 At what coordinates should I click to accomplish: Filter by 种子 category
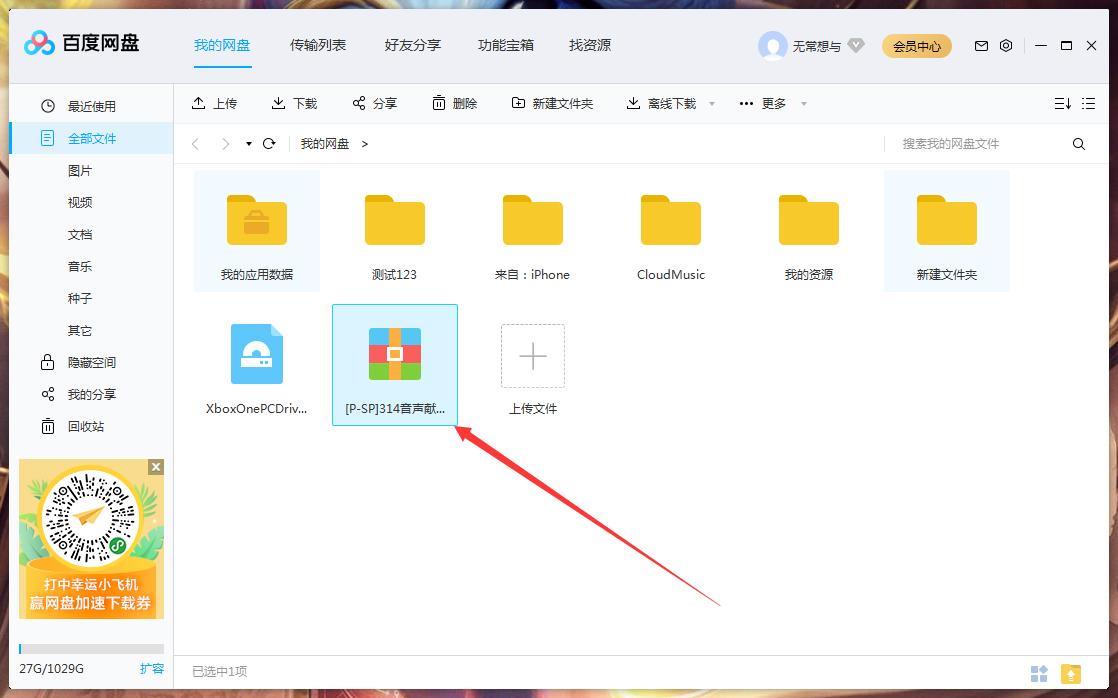(80, 298)
